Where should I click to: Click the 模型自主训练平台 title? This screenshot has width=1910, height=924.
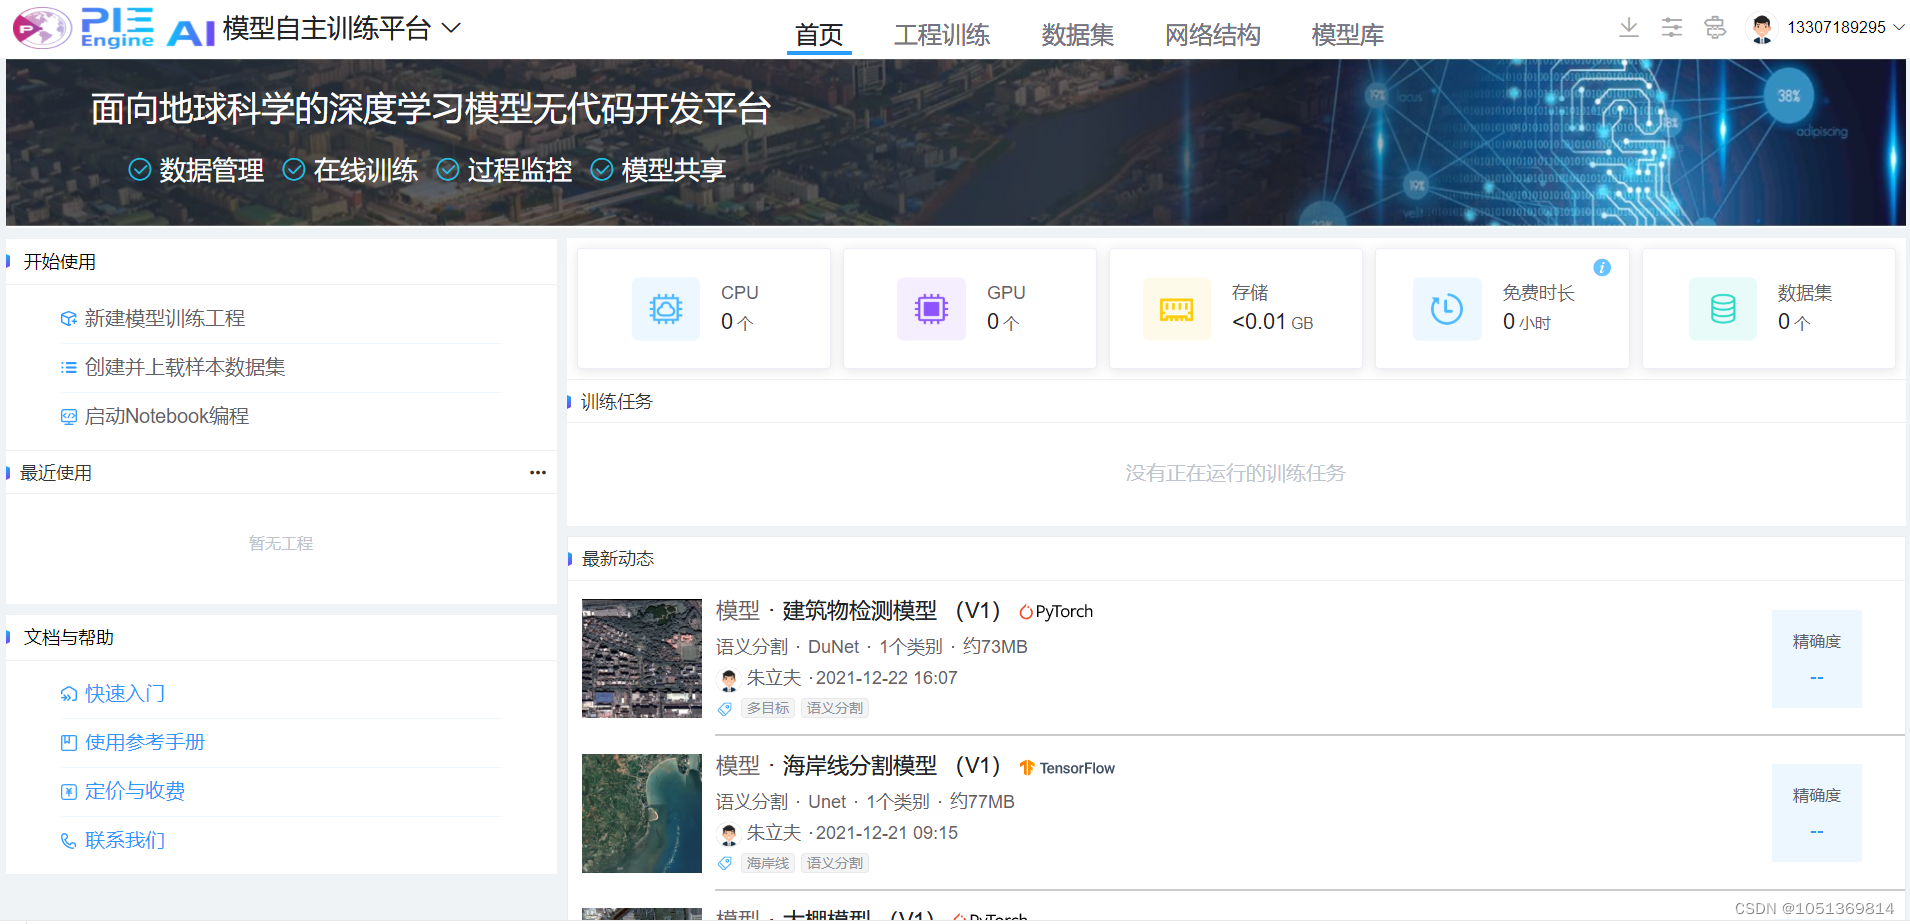327,28
